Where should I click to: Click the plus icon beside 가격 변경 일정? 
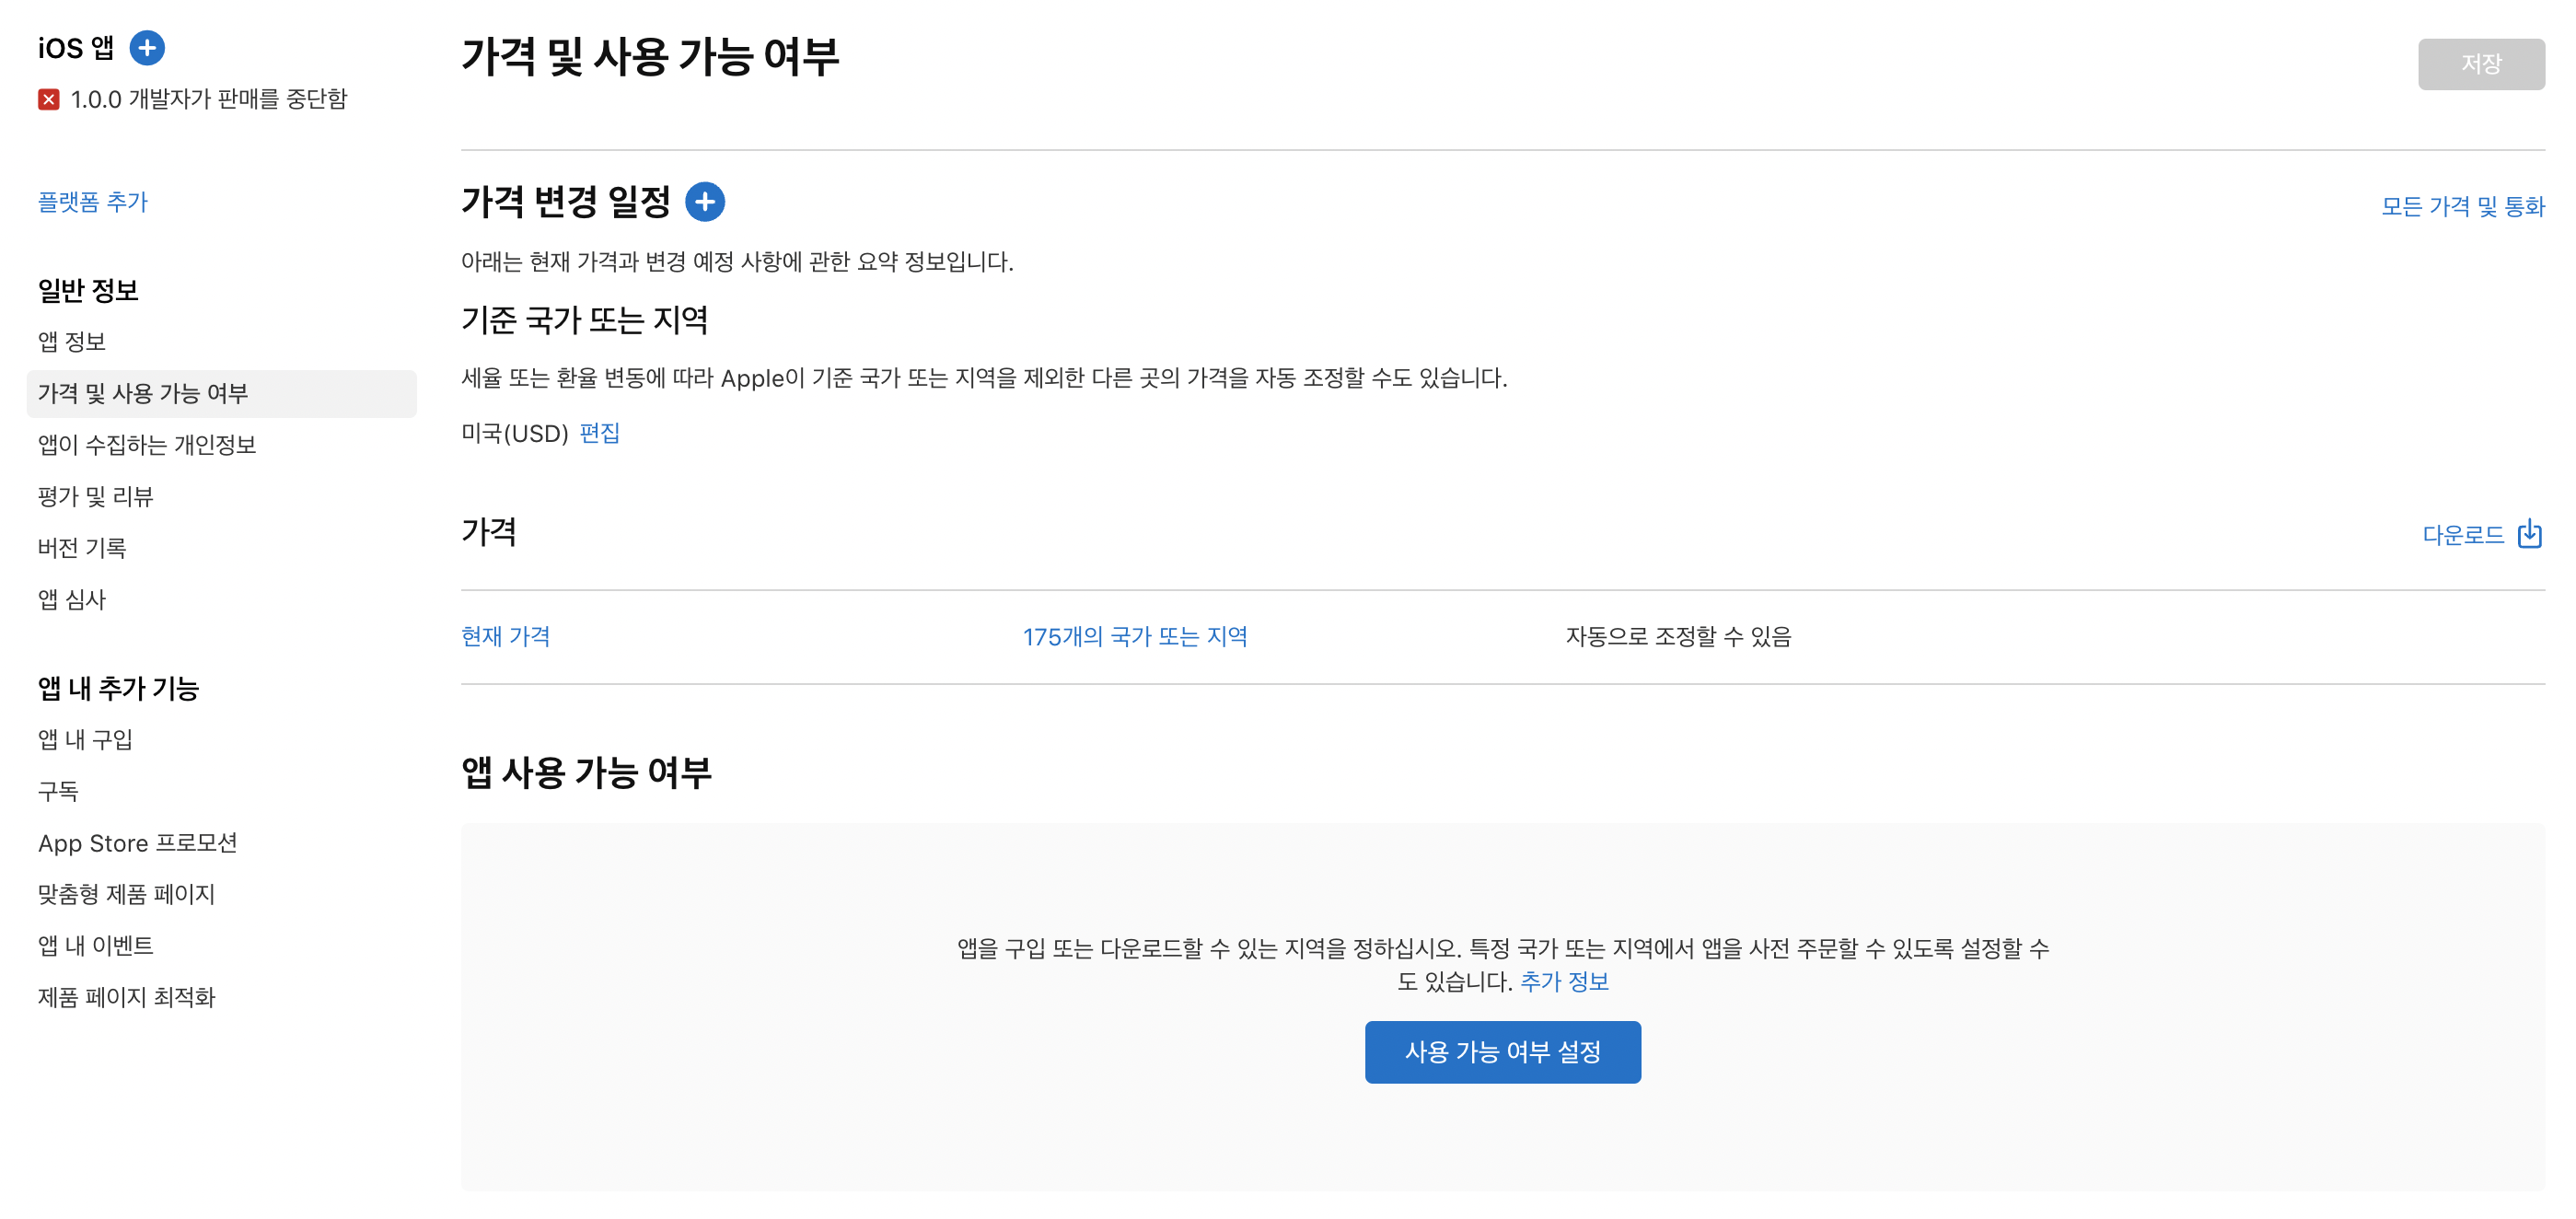coord(704,202)
